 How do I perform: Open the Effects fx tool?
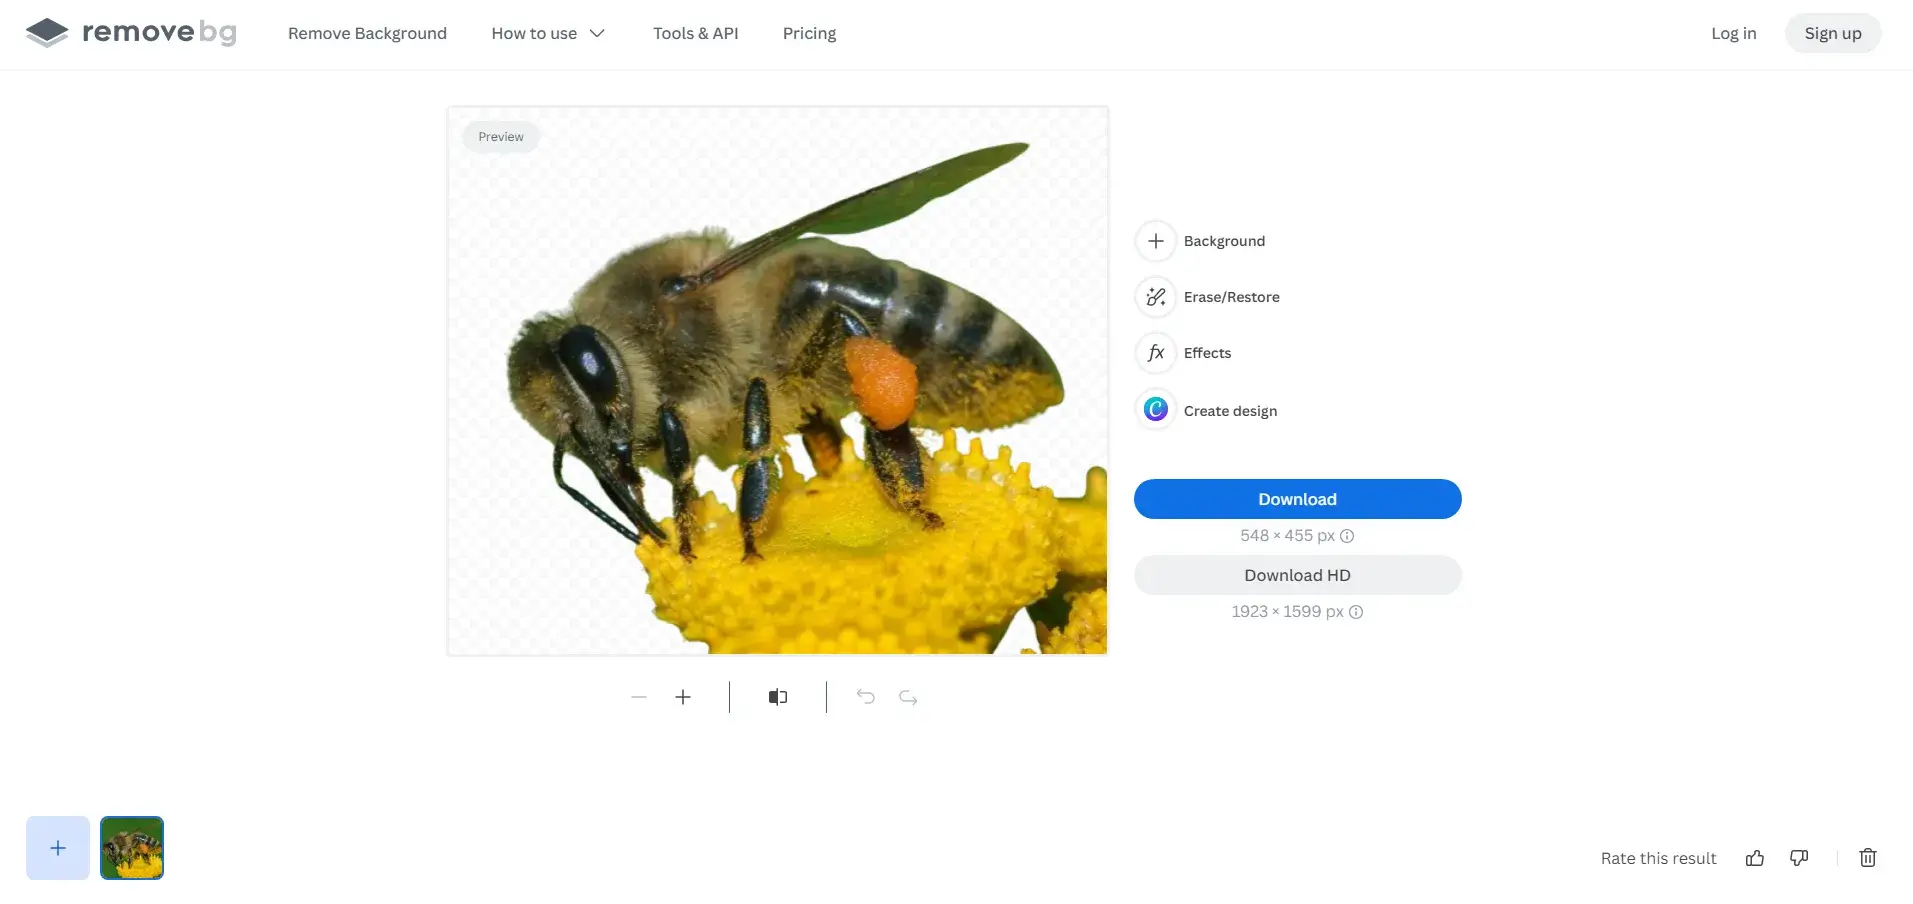pyautogui.click(x=1155, y=353)
